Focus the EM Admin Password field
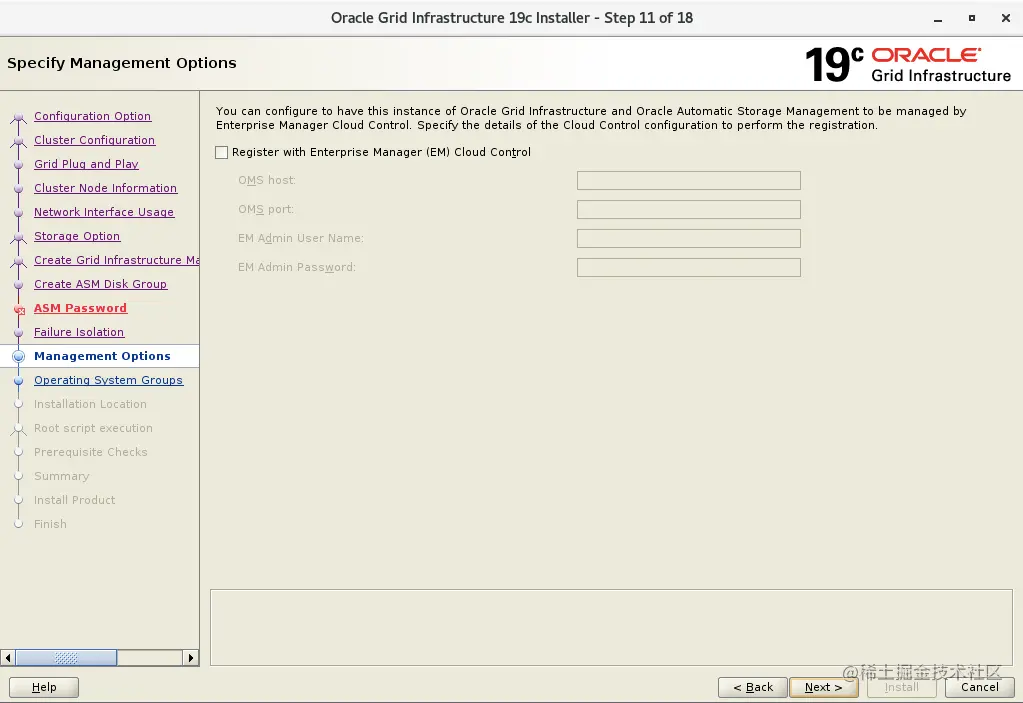Image resolution: width=1023 pixels, height=703 pixels. (x=688, y=267)
